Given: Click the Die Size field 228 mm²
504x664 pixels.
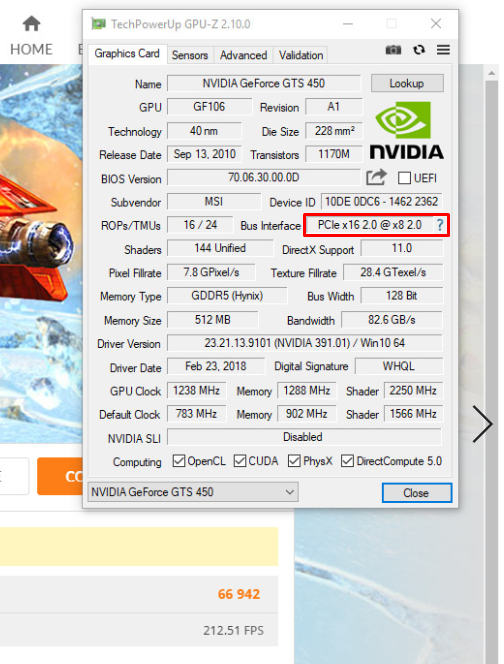Looking at the screenshot, I should coord(334,131).
